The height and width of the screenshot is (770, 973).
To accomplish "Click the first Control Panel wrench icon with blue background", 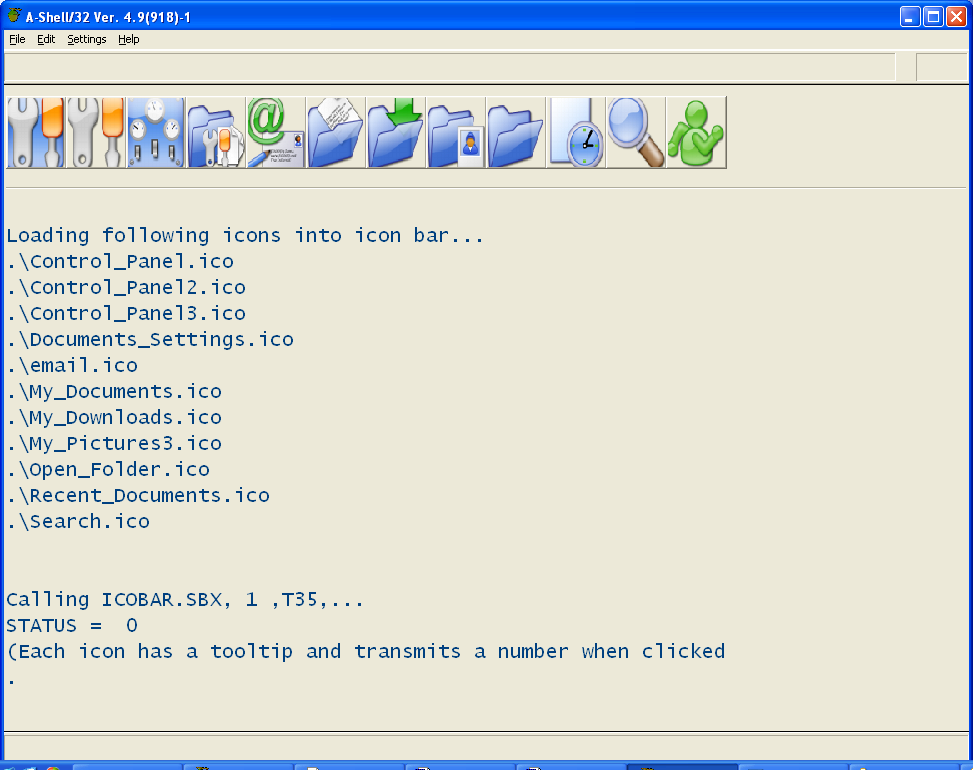I will [x=35, y=132].
